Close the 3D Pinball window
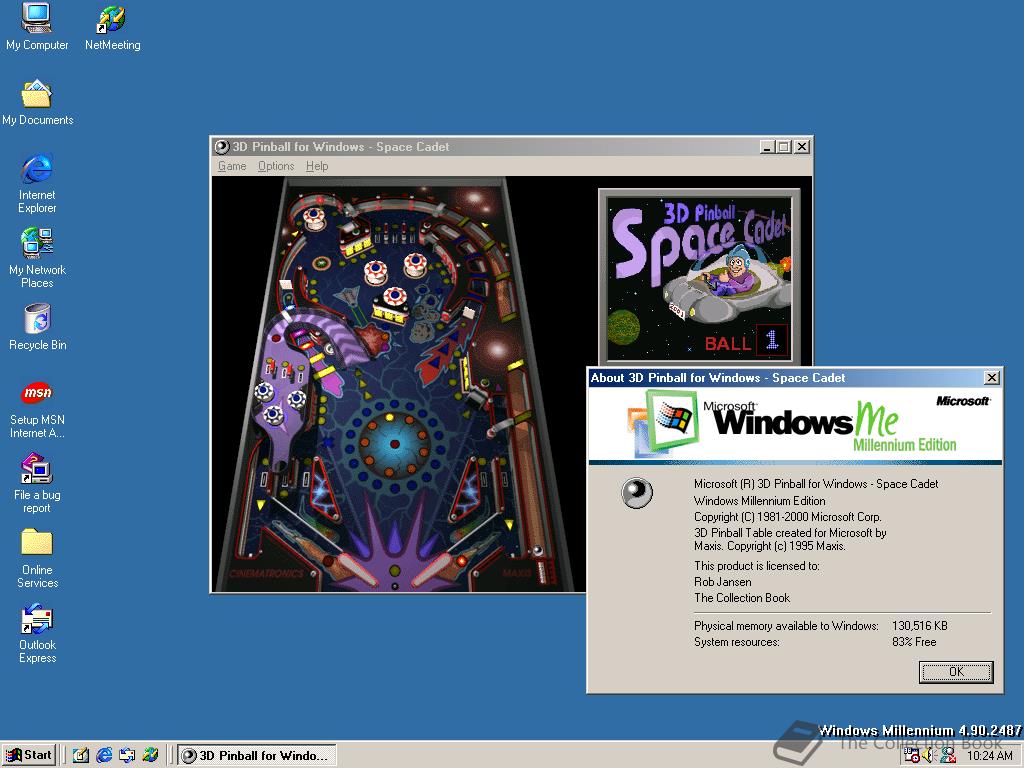Screen dimensions: 1024x768 [802, 147]
